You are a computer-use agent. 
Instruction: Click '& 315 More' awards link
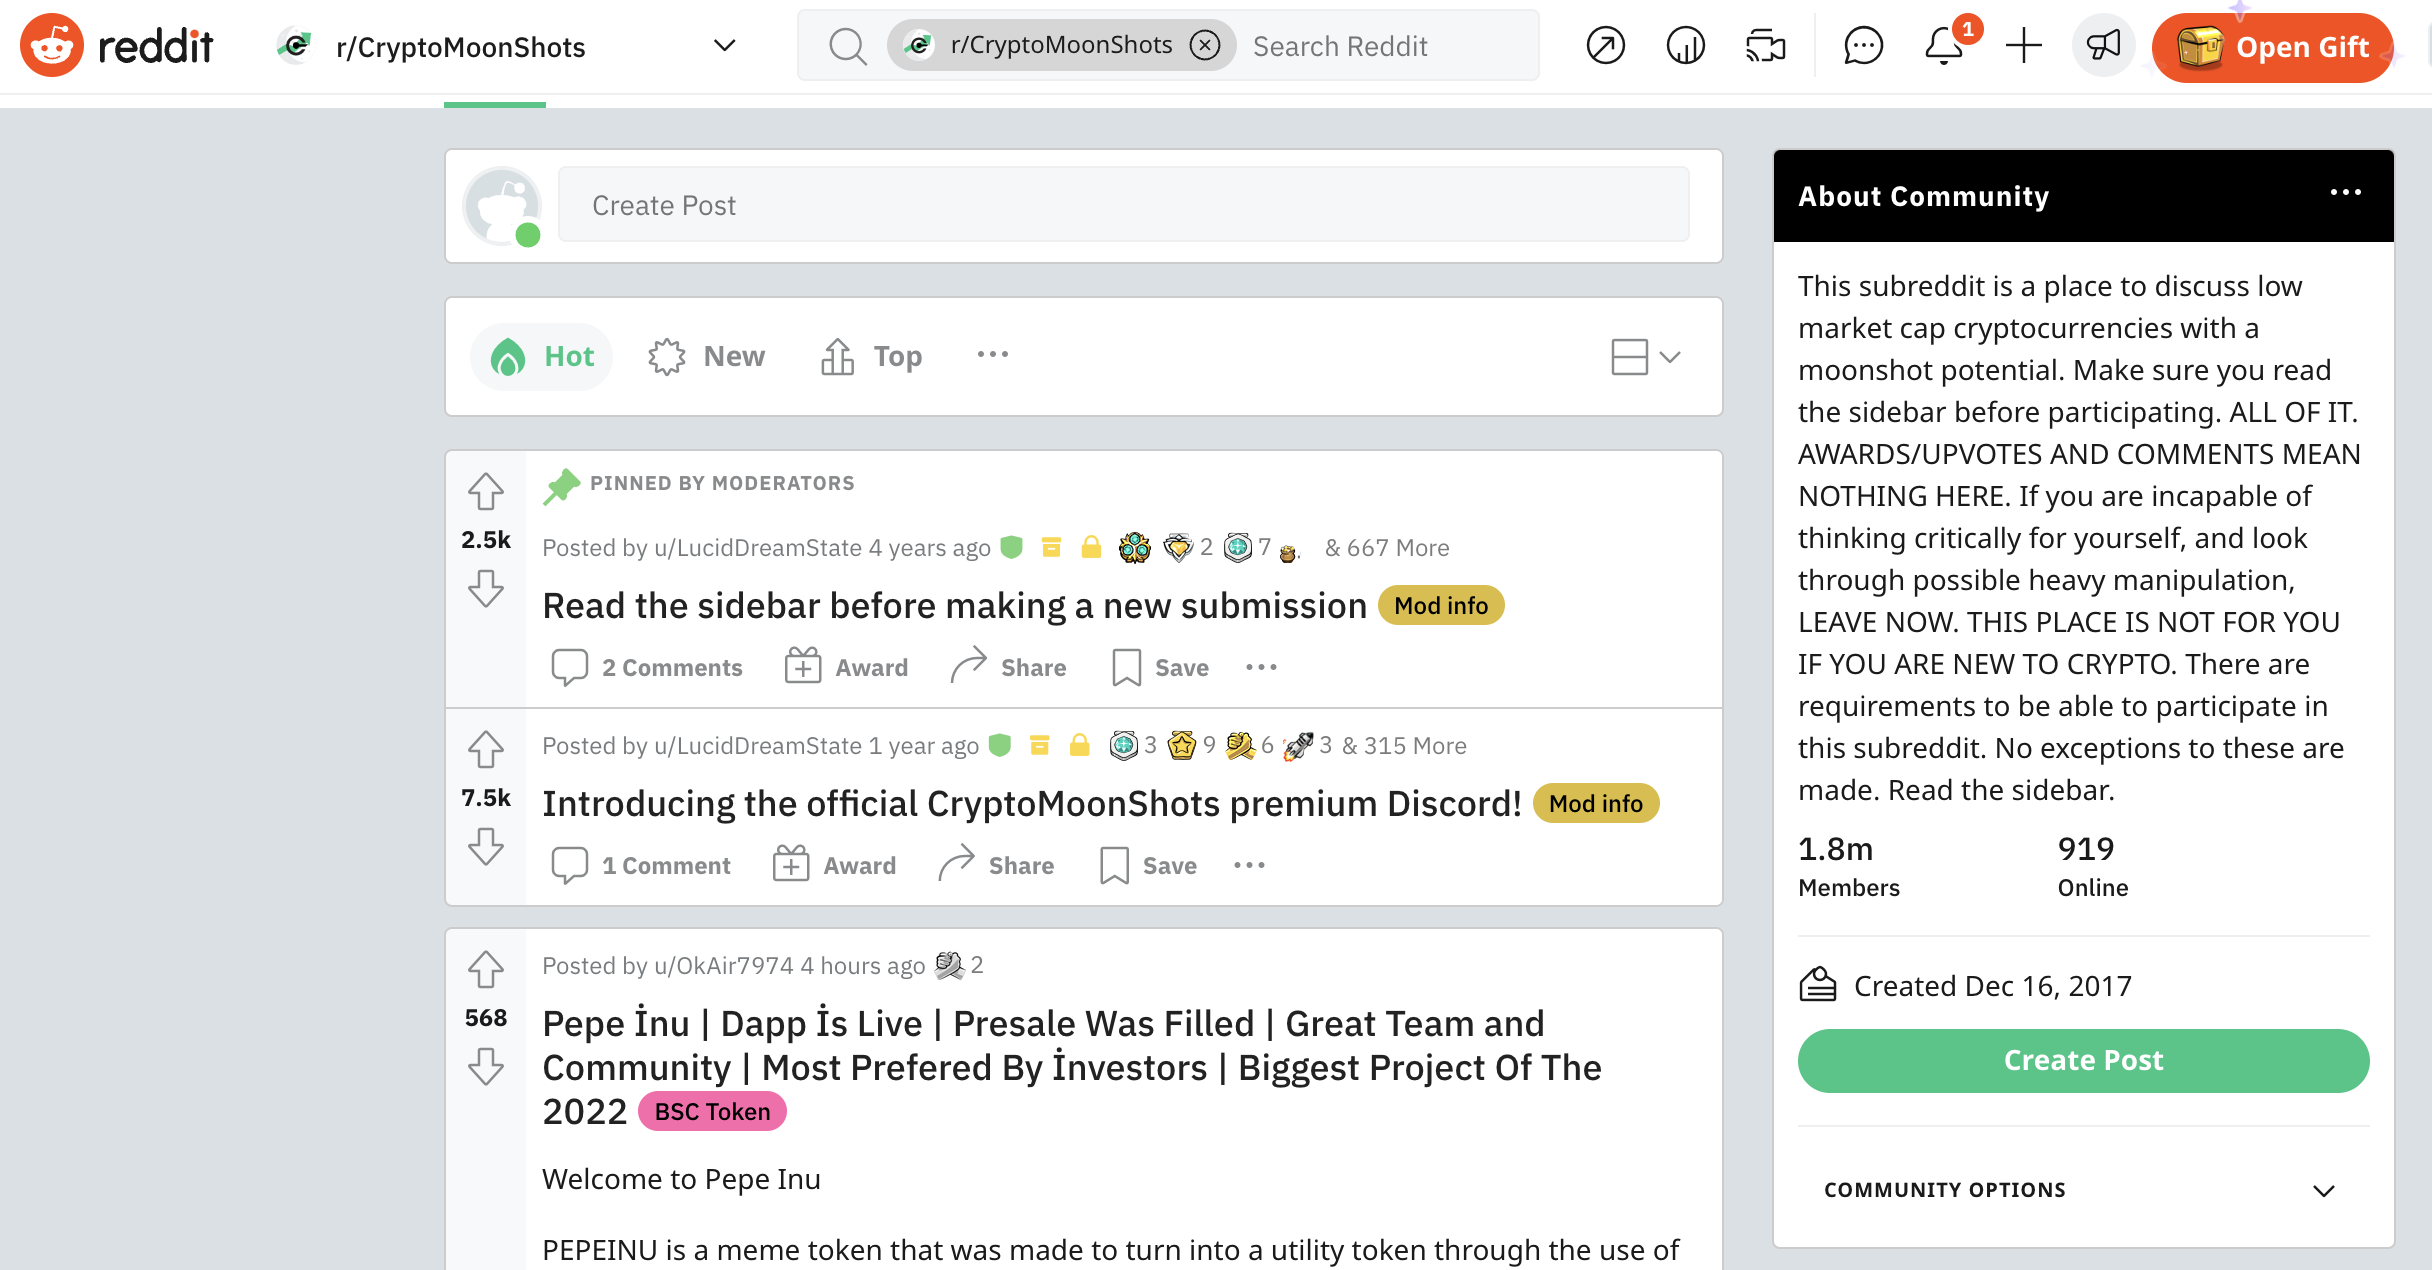(1404, 746)
